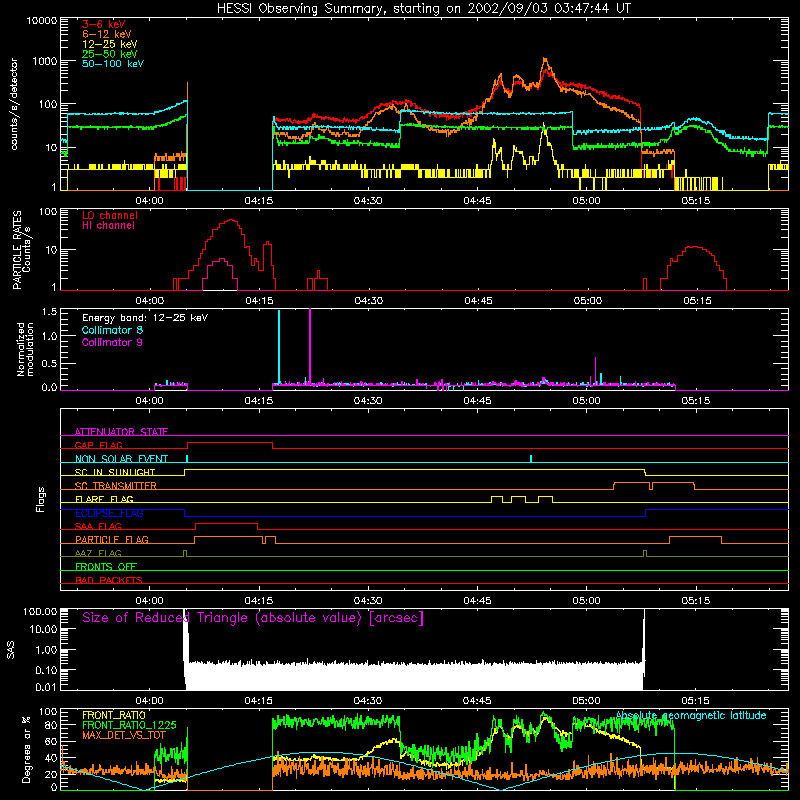This screenshot has height=800, width=800.
Task: Click the NON_SOLAR_EVENT flag label
Action: pyautogui.click(x=121, y=459)
